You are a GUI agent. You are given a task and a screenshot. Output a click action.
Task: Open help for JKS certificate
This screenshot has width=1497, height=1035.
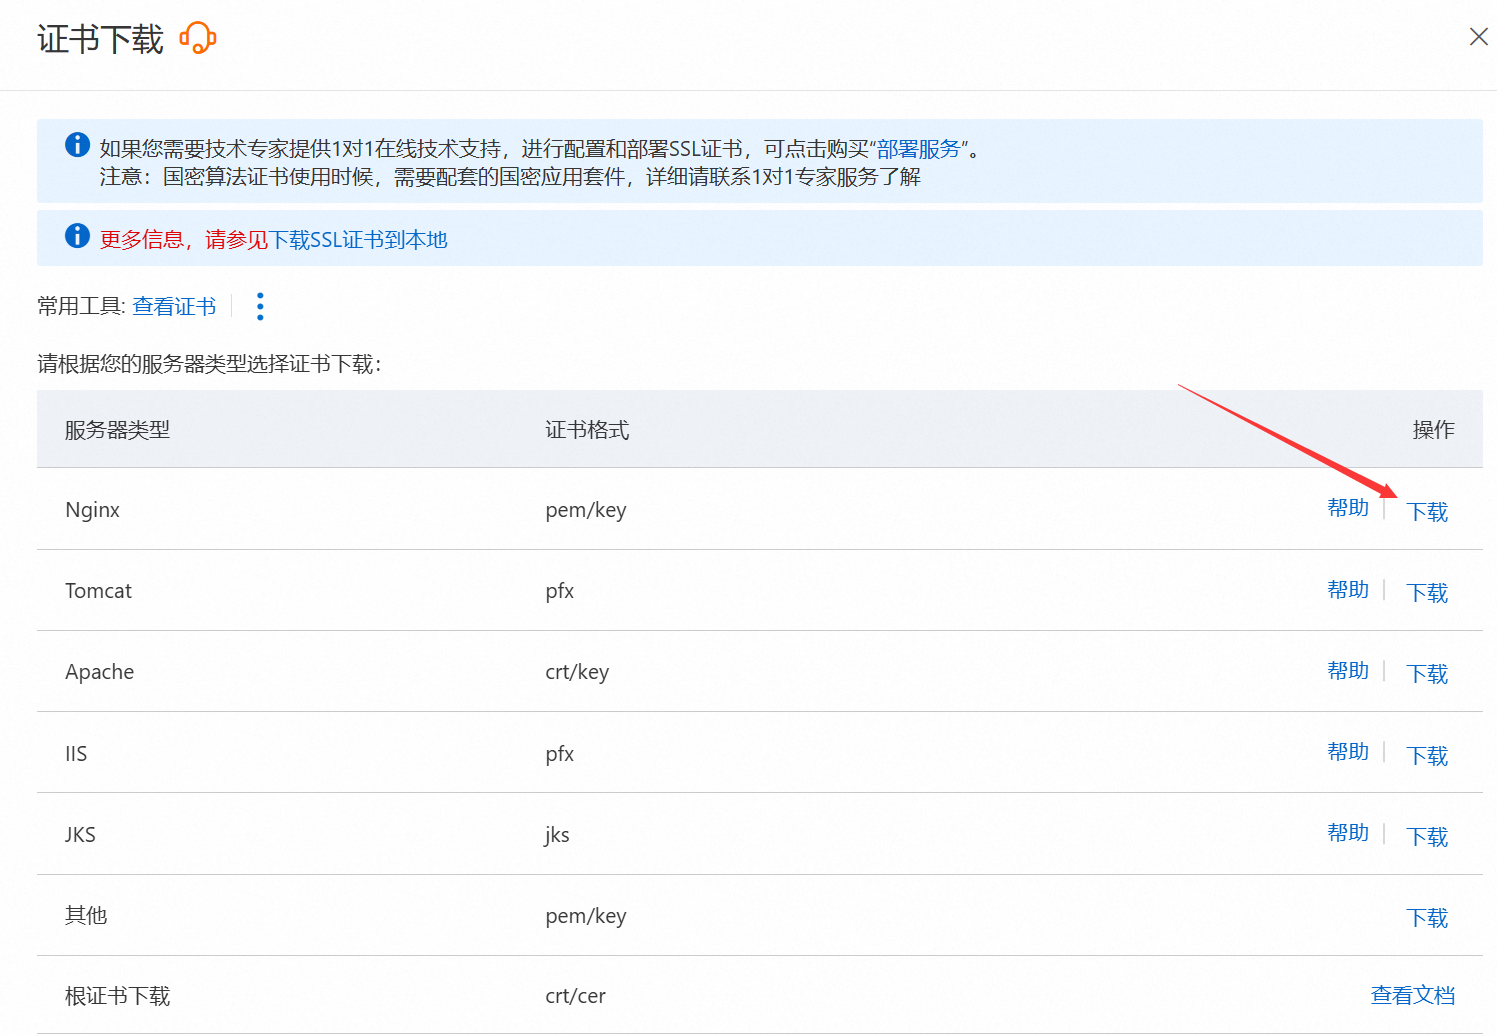point(1347,833)
